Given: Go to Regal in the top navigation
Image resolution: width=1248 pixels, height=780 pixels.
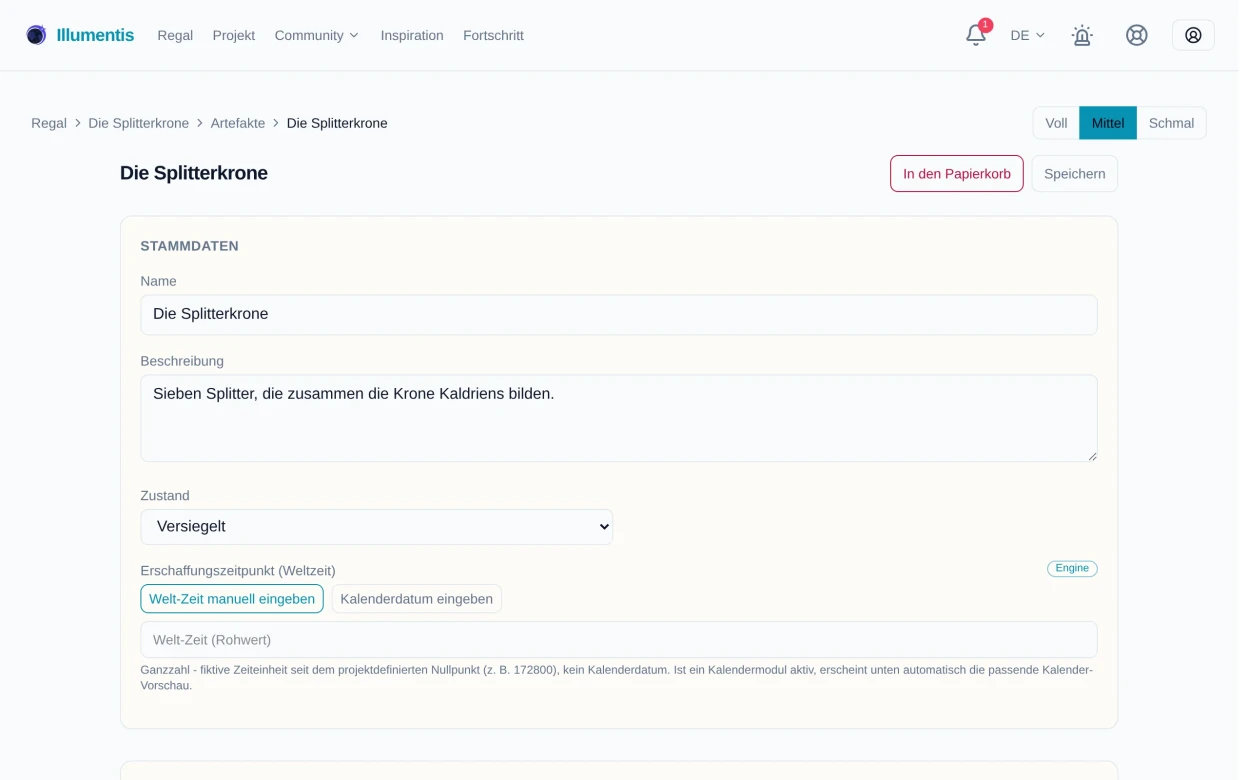Looking at the screenshot, I should [175, 35].
